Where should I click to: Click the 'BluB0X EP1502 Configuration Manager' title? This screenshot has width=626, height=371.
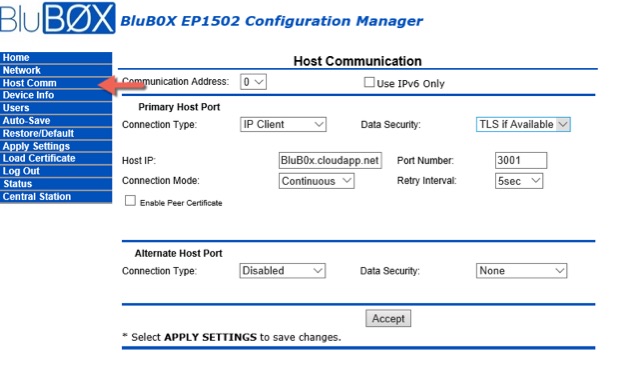tap(271, 21)
